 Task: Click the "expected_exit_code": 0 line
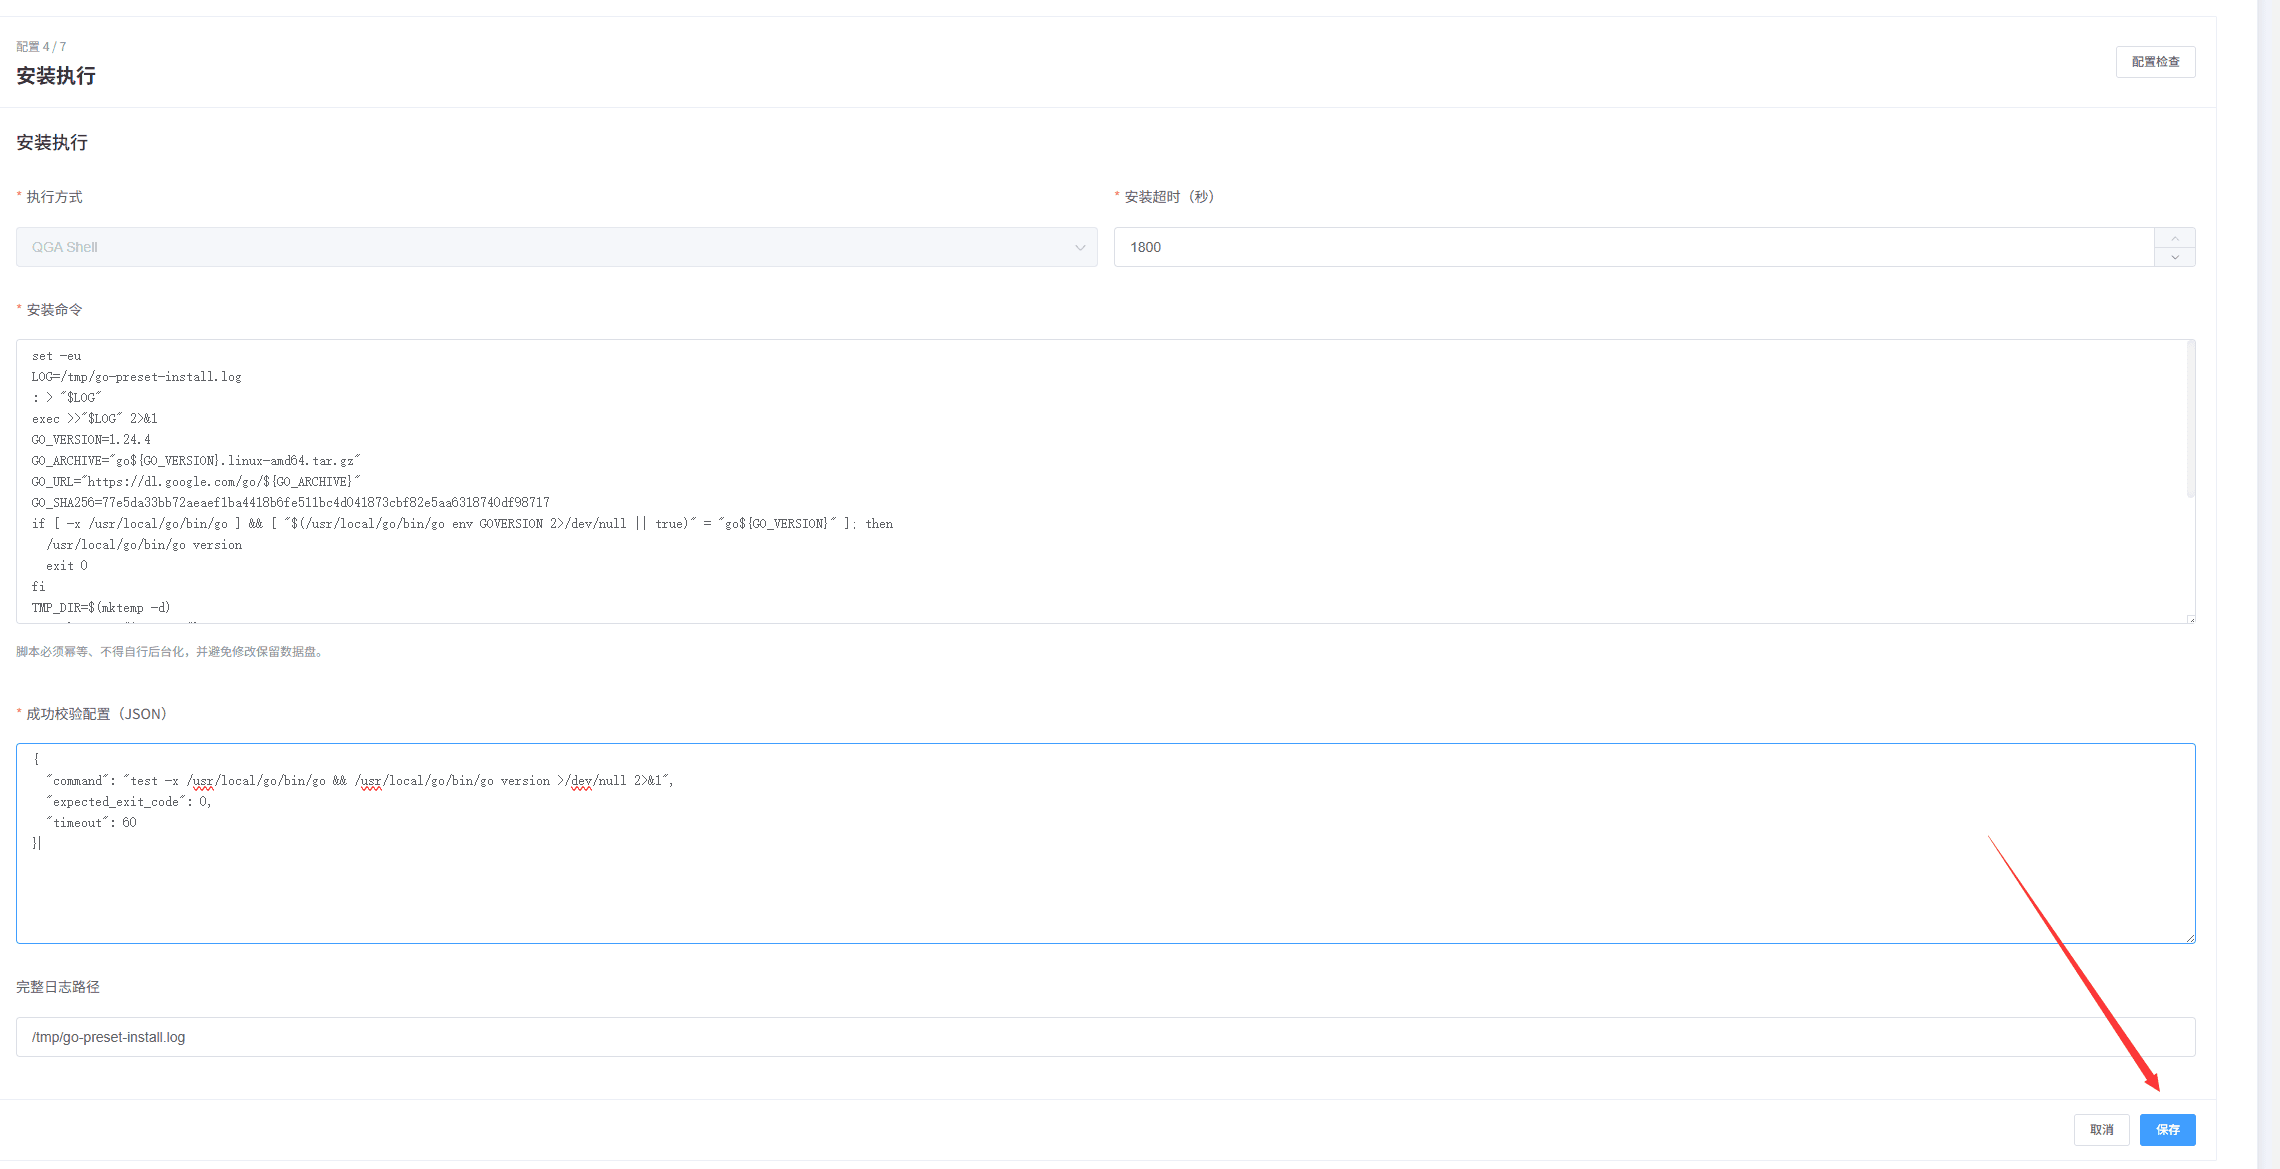click(129, 802)
